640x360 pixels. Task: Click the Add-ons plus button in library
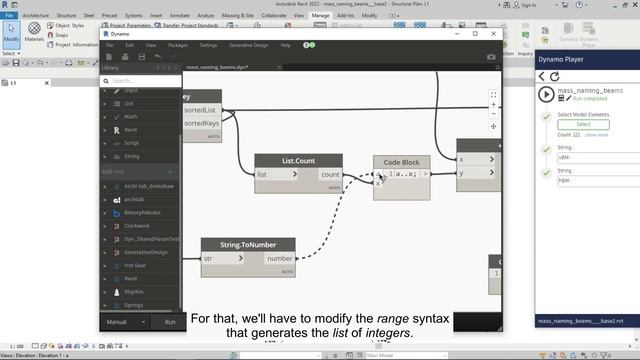tap(170, 172)
